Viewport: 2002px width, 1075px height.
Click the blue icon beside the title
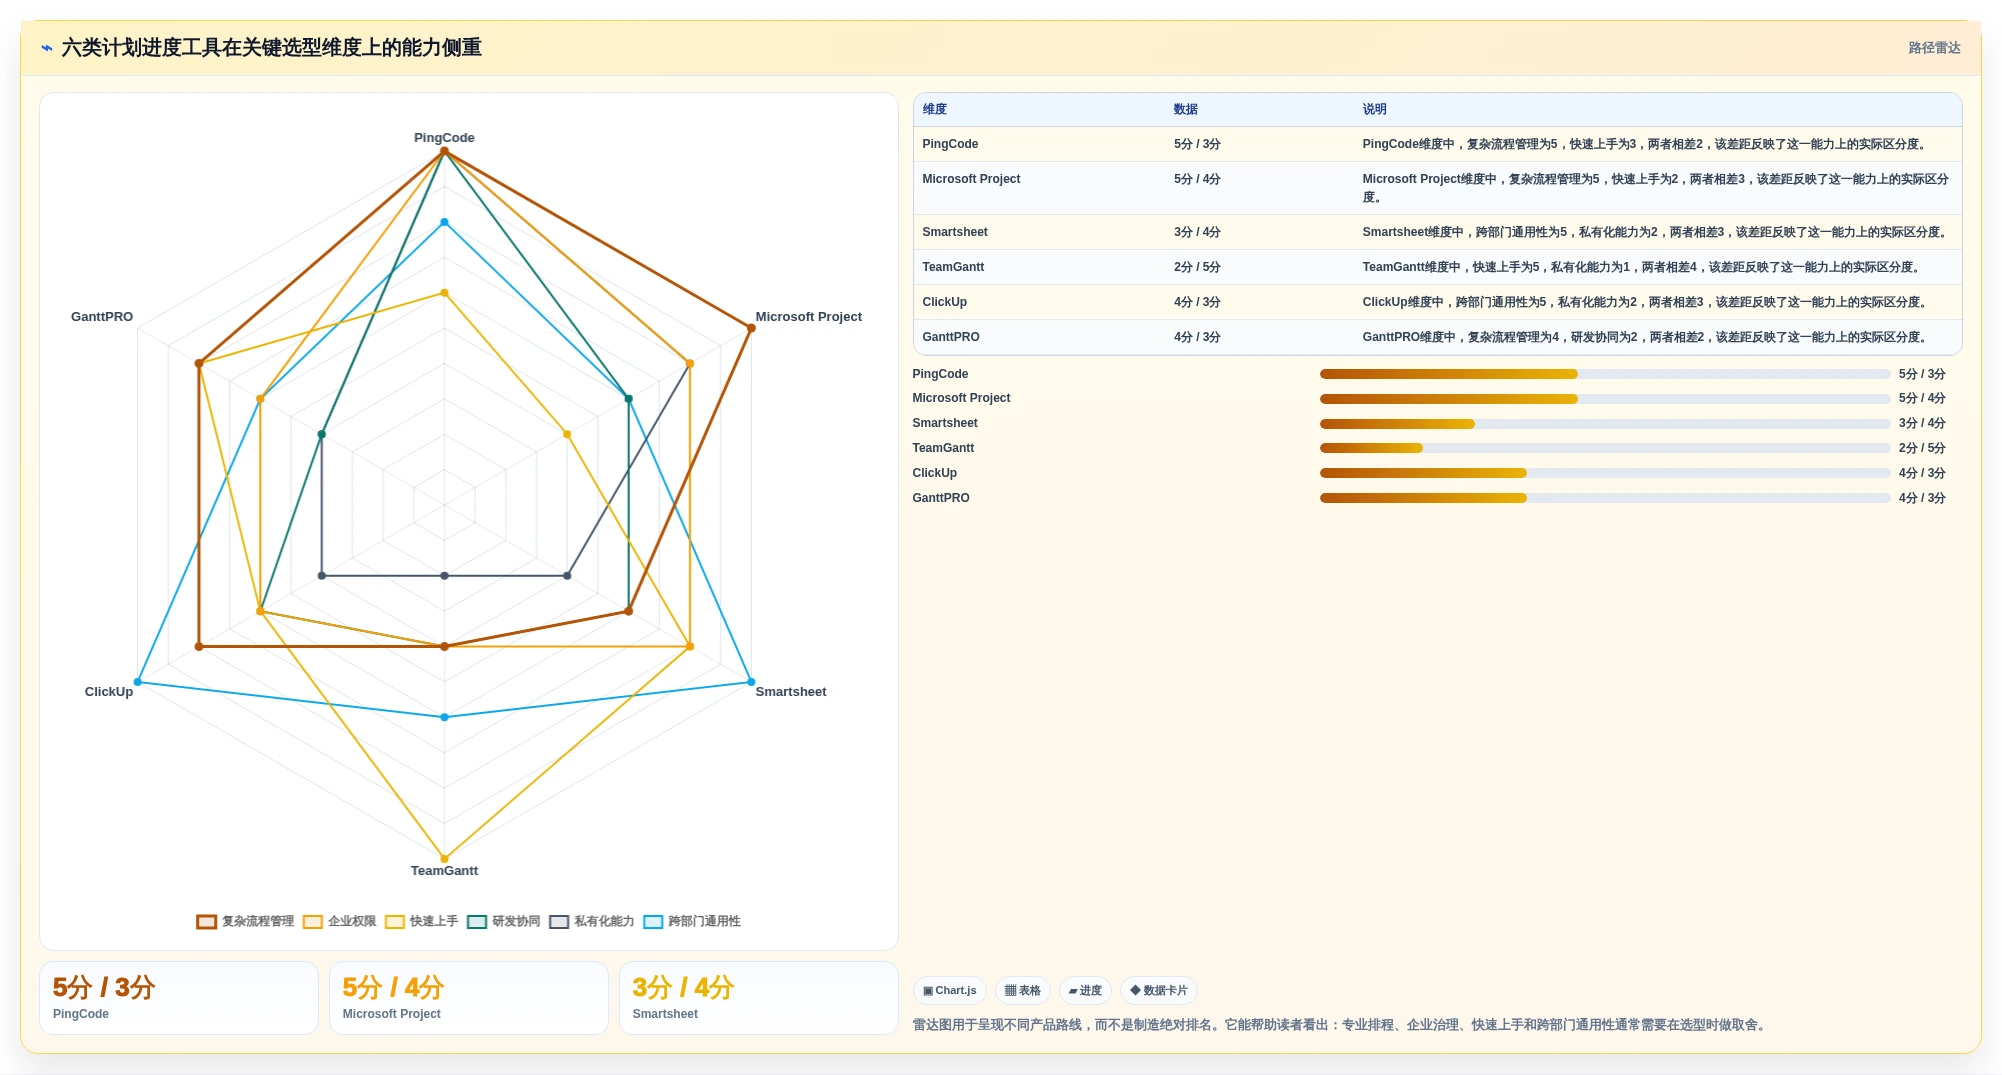point(47,48)
